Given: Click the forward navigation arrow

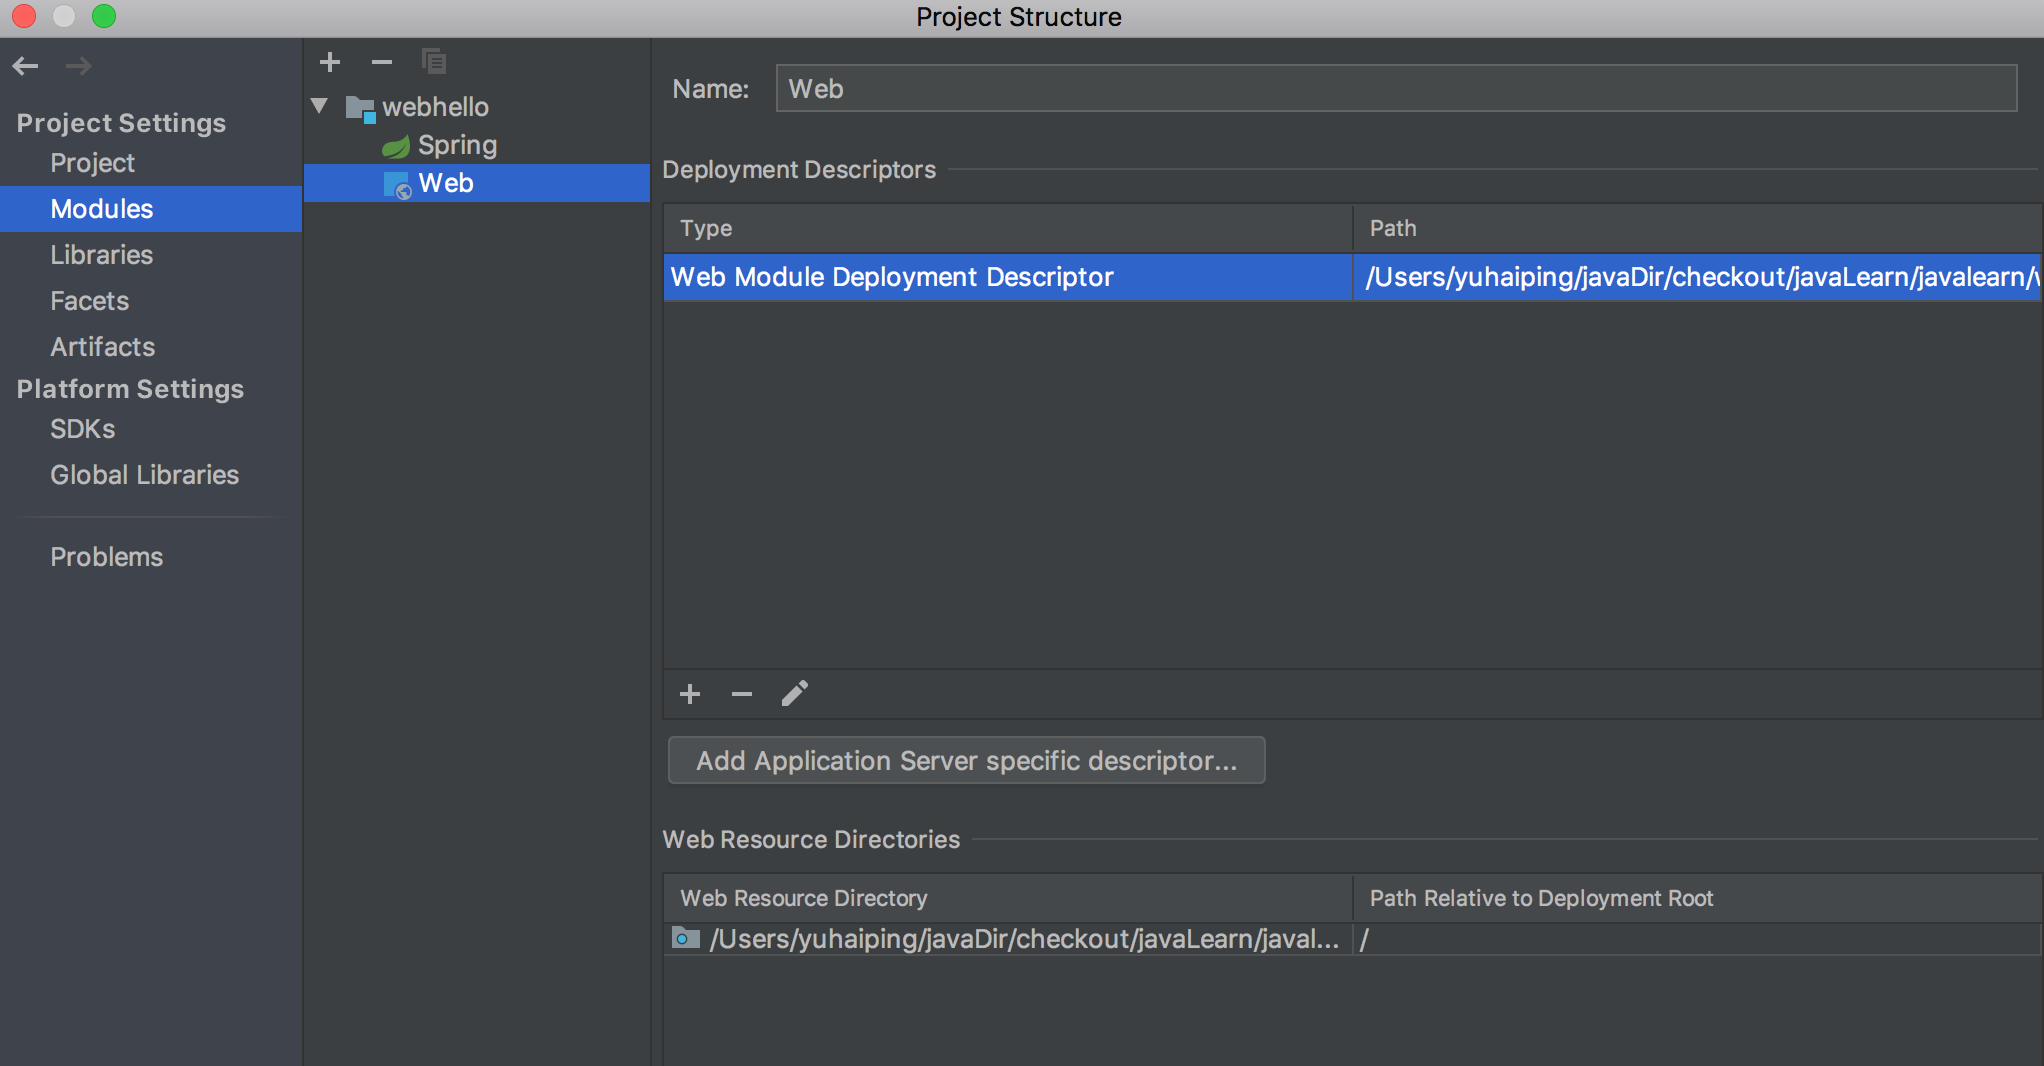Looking at the screenshot, I should pos(78,66).
